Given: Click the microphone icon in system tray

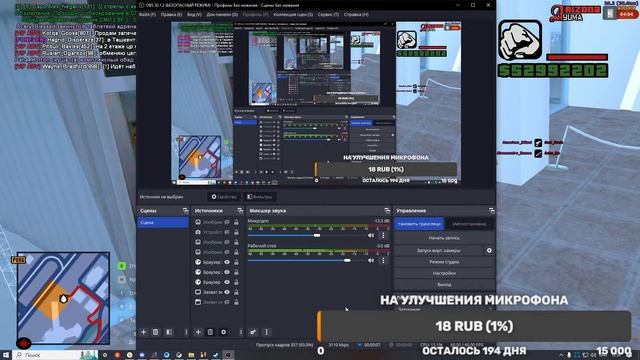Looking at the screenshot, I should 569,355.
